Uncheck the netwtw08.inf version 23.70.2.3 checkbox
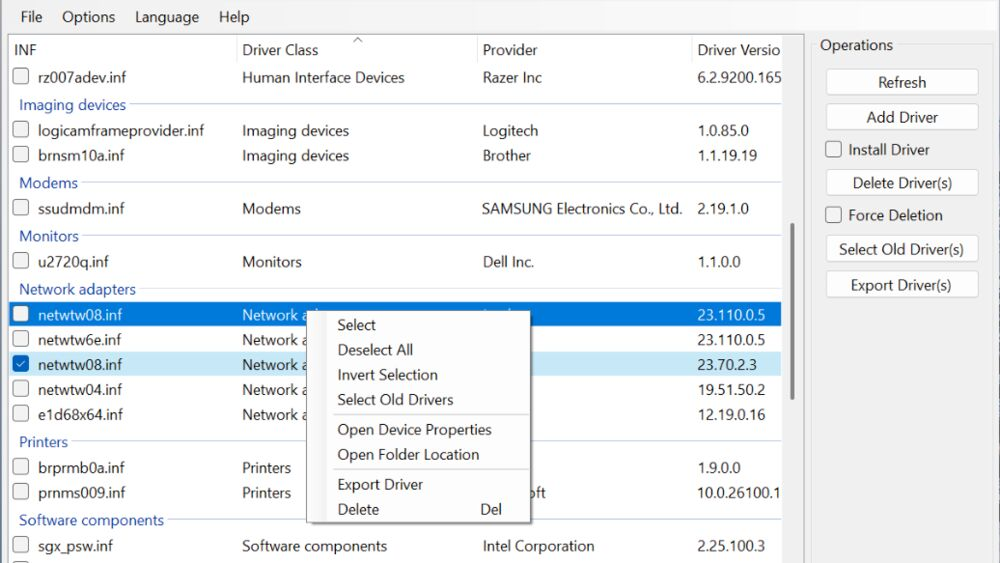Image resolution: width=1000 pixels, height=563 pixels. pos(21,363)
